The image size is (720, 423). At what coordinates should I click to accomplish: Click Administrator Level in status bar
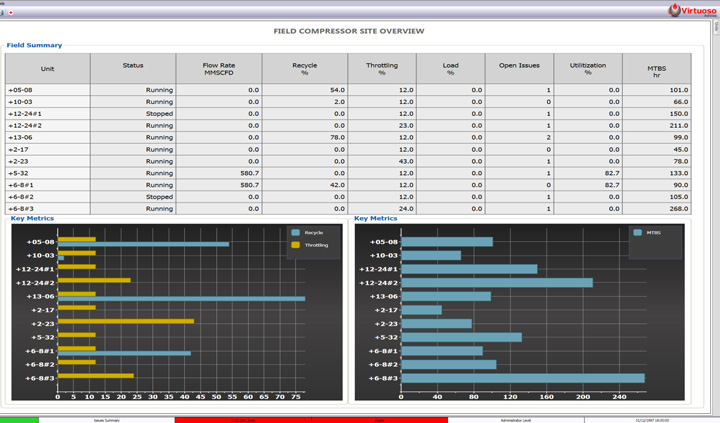(515, 420)
